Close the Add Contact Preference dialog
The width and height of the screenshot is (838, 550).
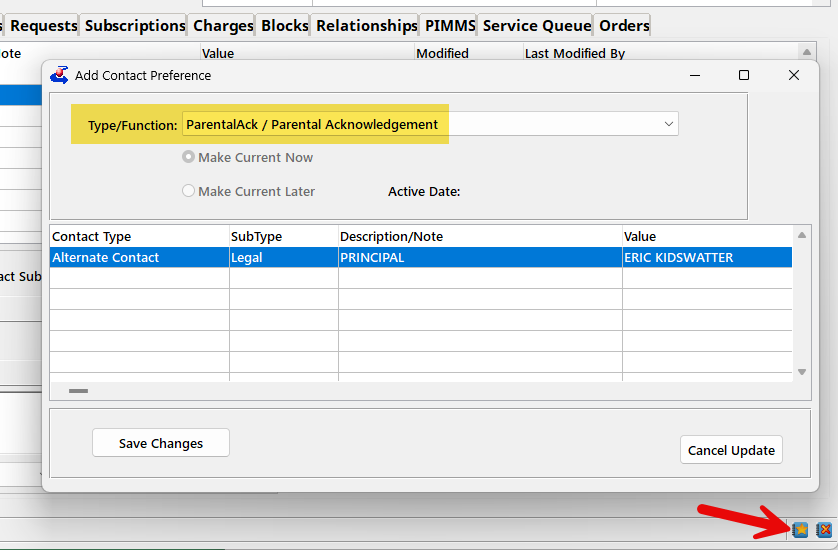tap(794, 75)
